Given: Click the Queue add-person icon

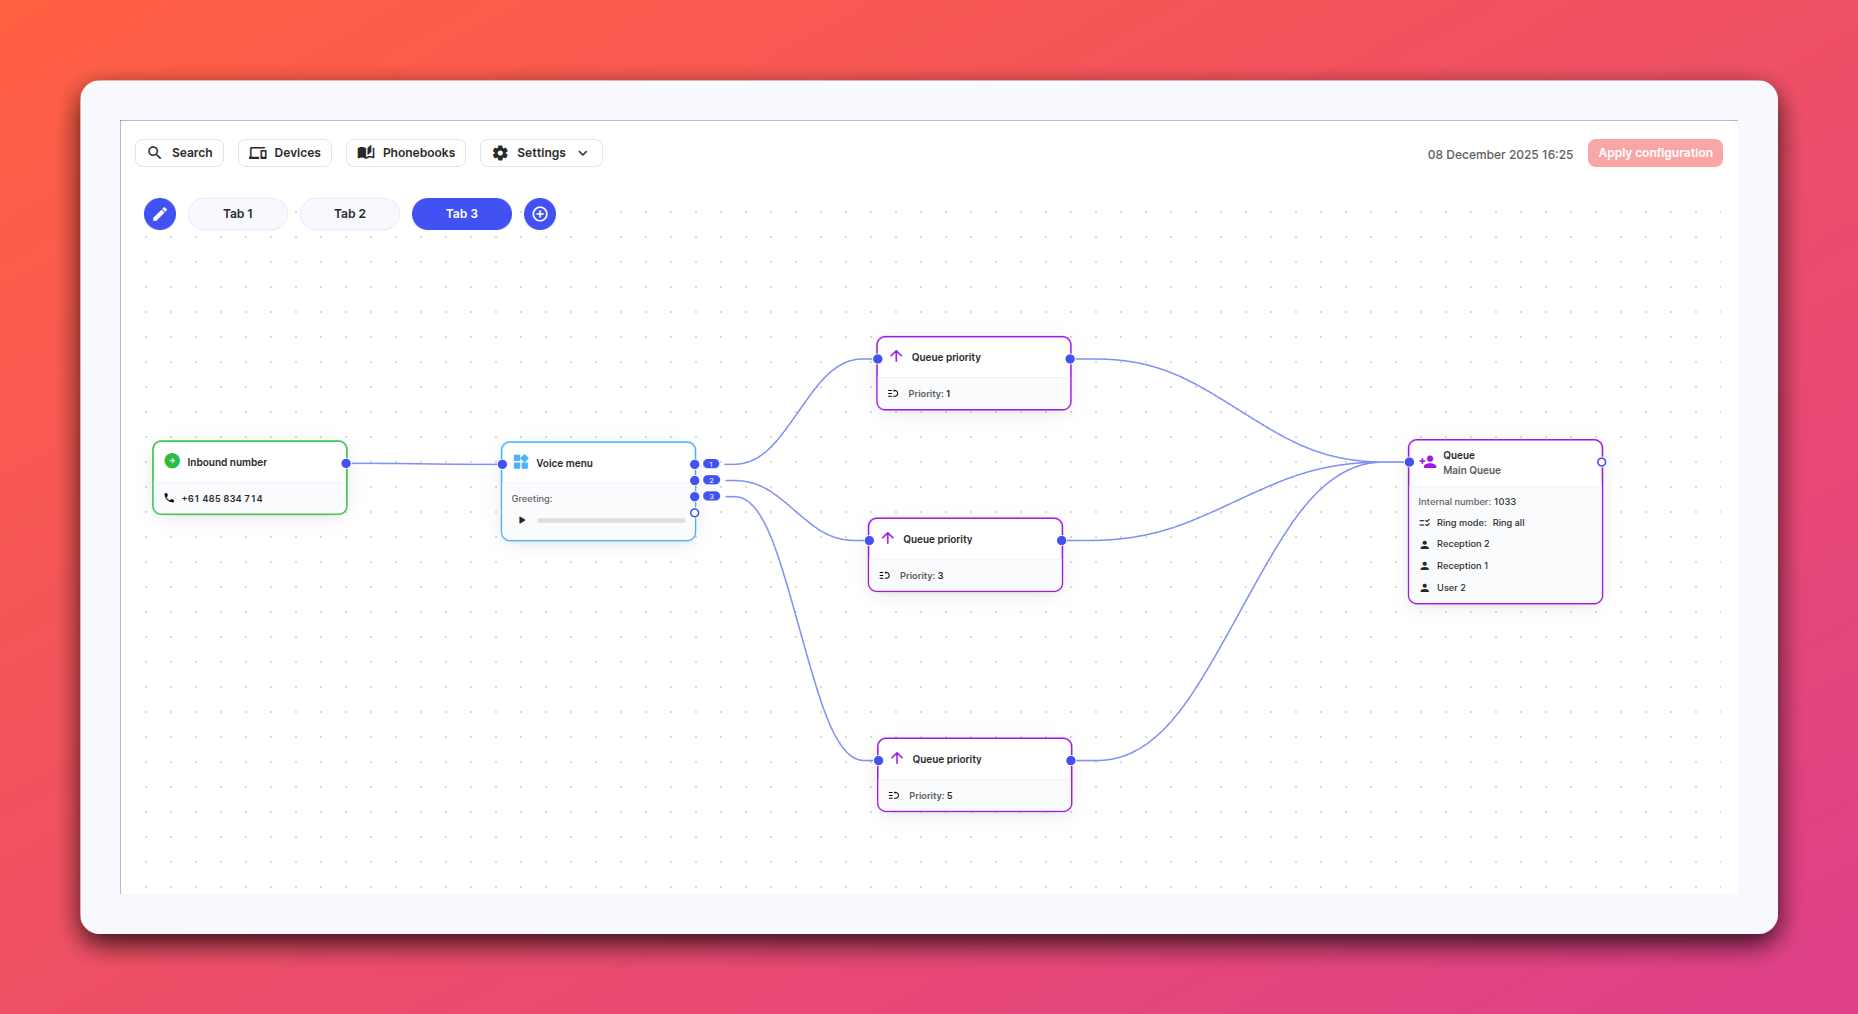Looking at the screenshot, I should pos(1427,462).
